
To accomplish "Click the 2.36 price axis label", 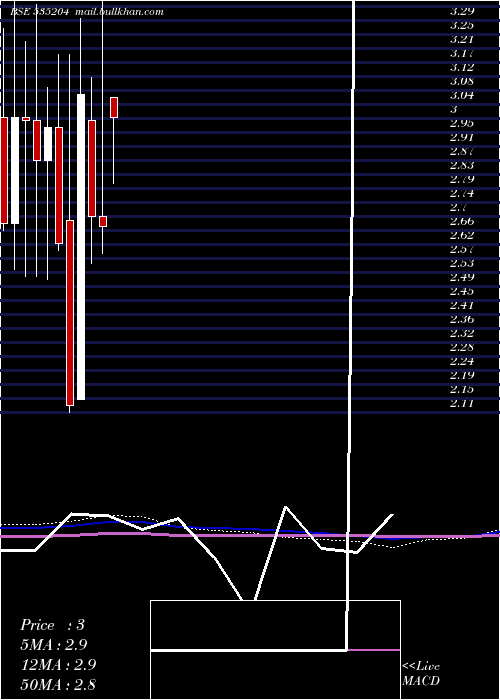I will (462, 319).
